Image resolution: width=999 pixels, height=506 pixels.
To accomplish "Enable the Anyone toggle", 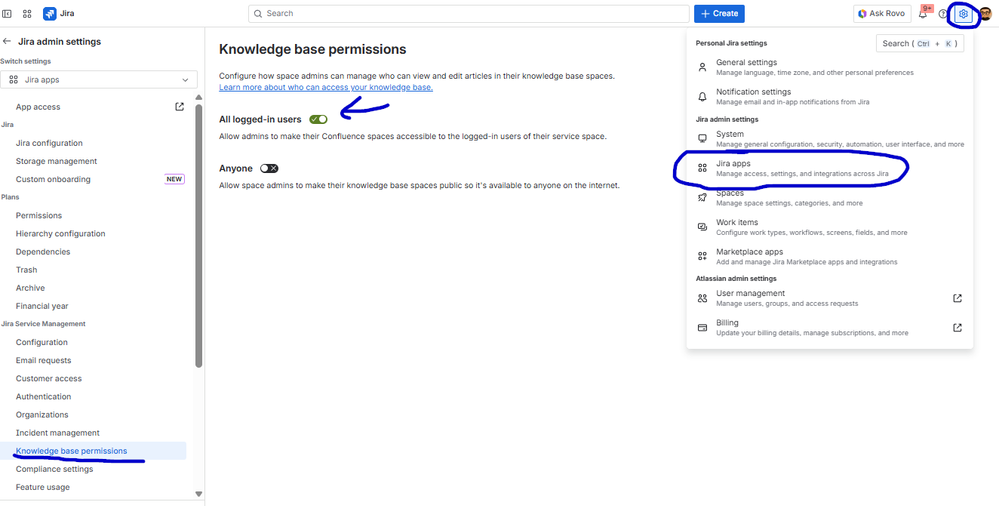I will [269, 168].
